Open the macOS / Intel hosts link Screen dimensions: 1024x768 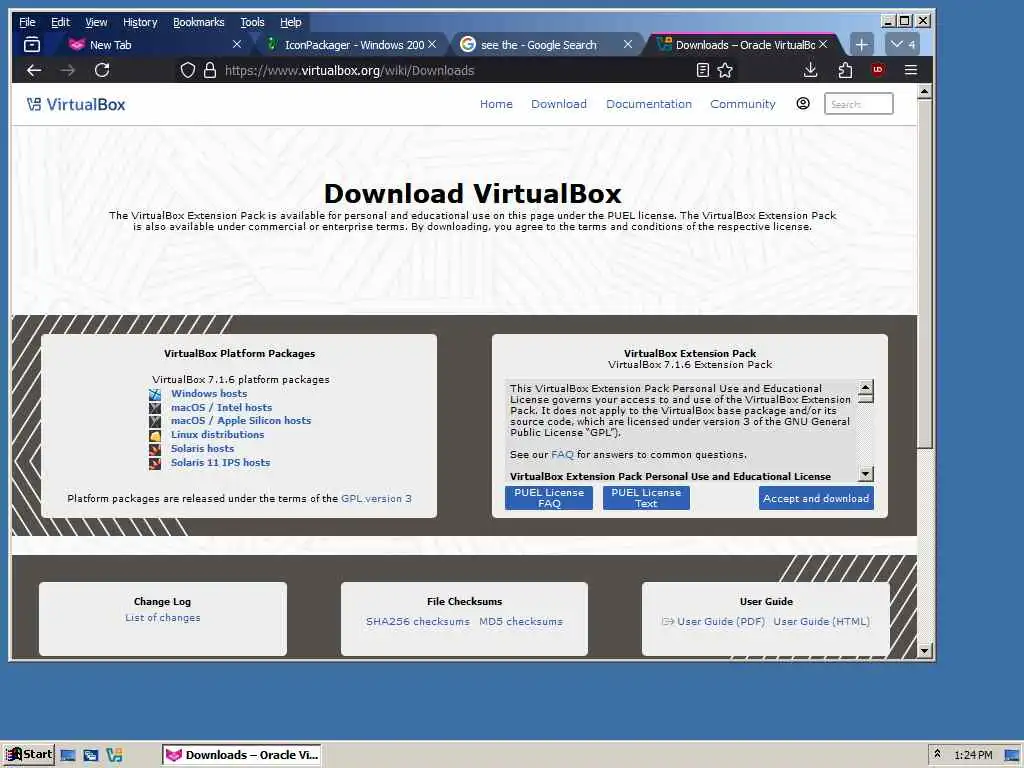(221, 408)
